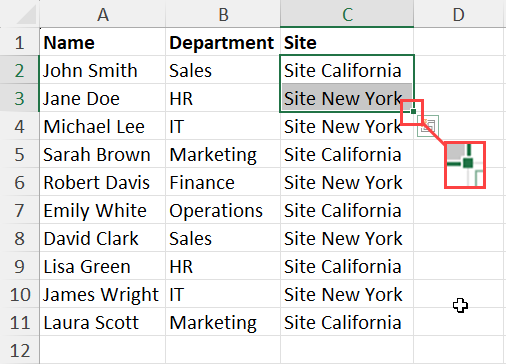Select row 7 header
Screen dimensions: 506x364
click(20, 210)
